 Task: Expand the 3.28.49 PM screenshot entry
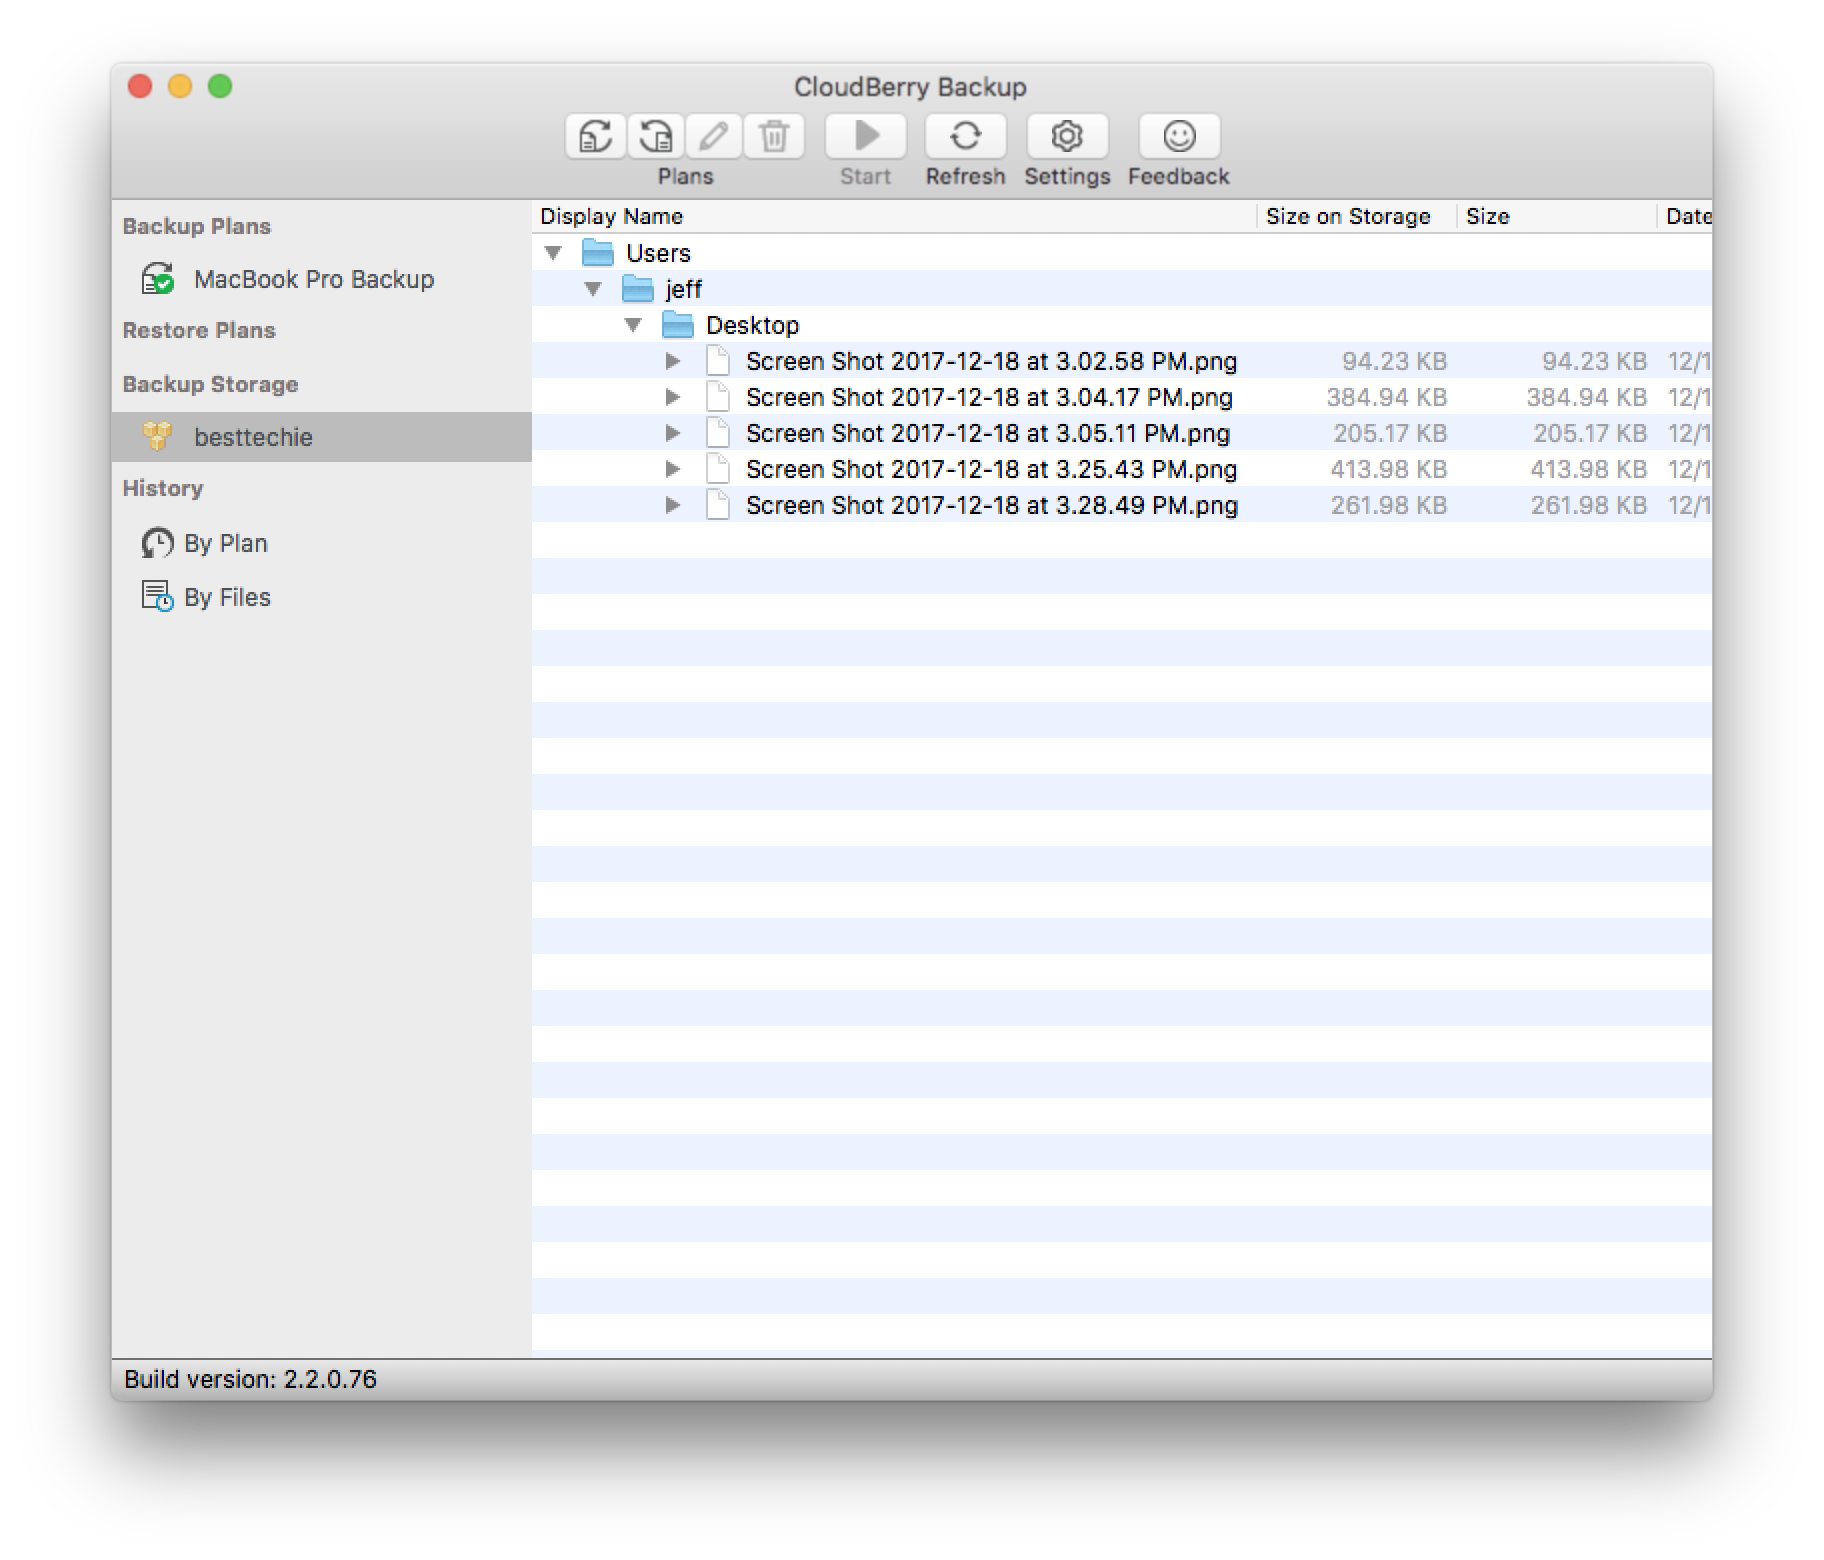[673, 505]
